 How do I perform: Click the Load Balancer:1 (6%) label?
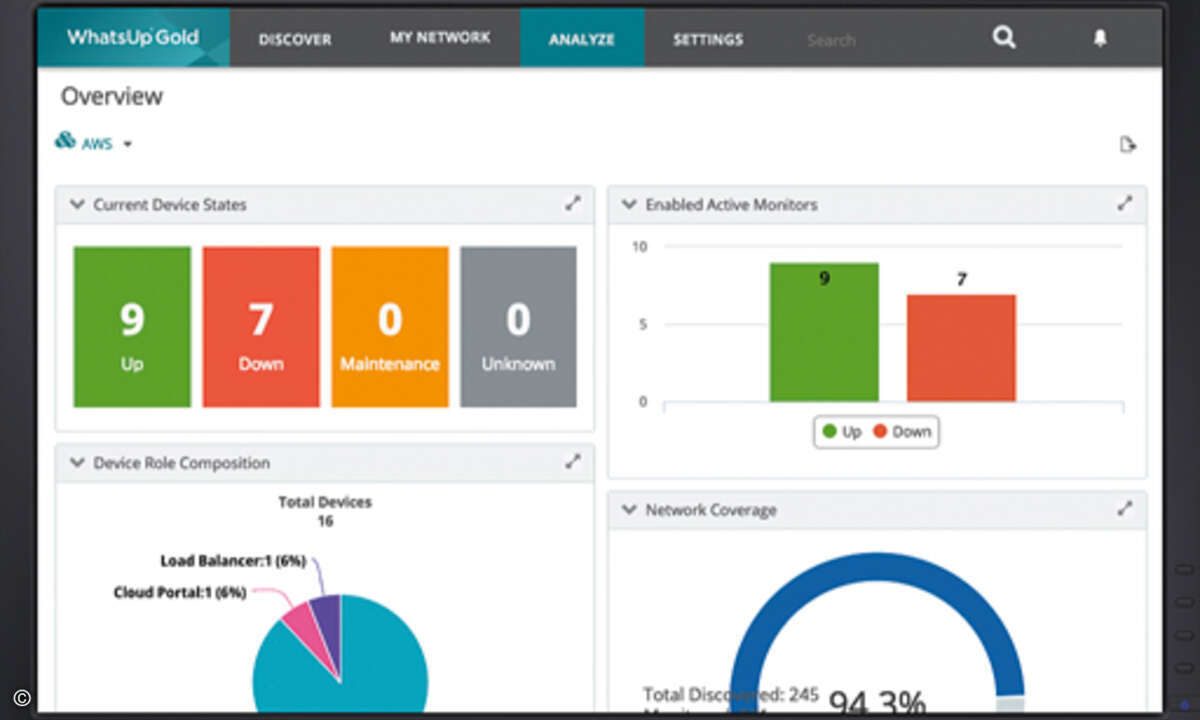tap(232, 561)
